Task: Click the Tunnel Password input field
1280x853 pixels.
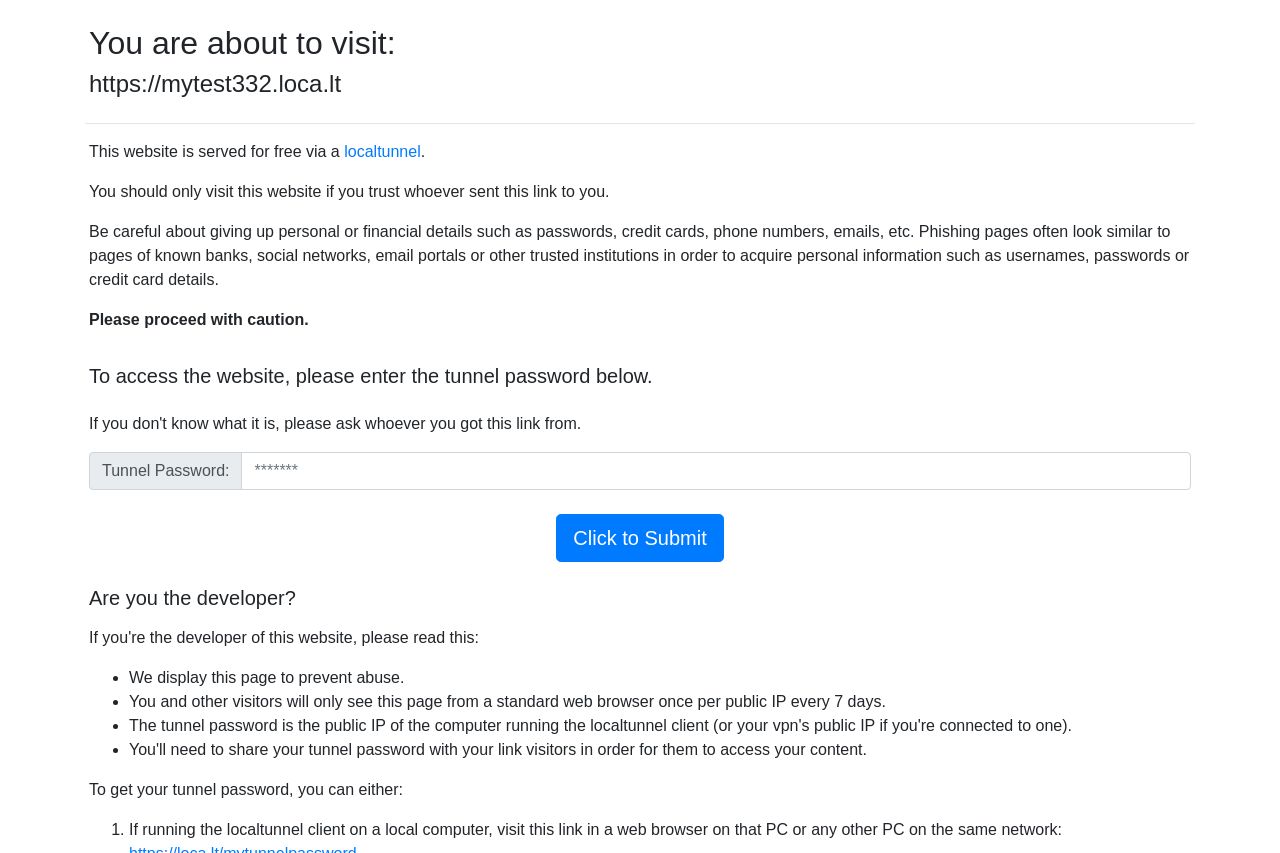Action: click(x=715, y=470)
